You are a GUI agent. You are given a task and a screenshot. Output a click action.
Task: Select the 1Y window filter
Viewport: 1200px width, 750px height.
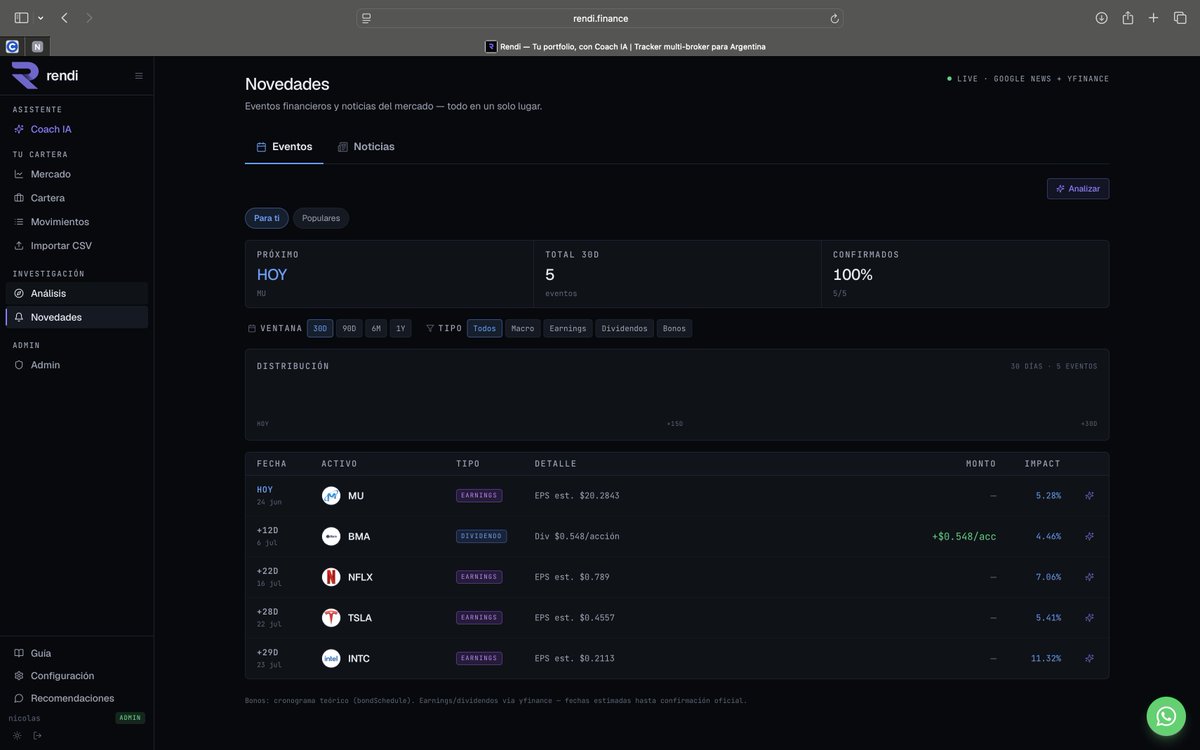coord(400,328)
